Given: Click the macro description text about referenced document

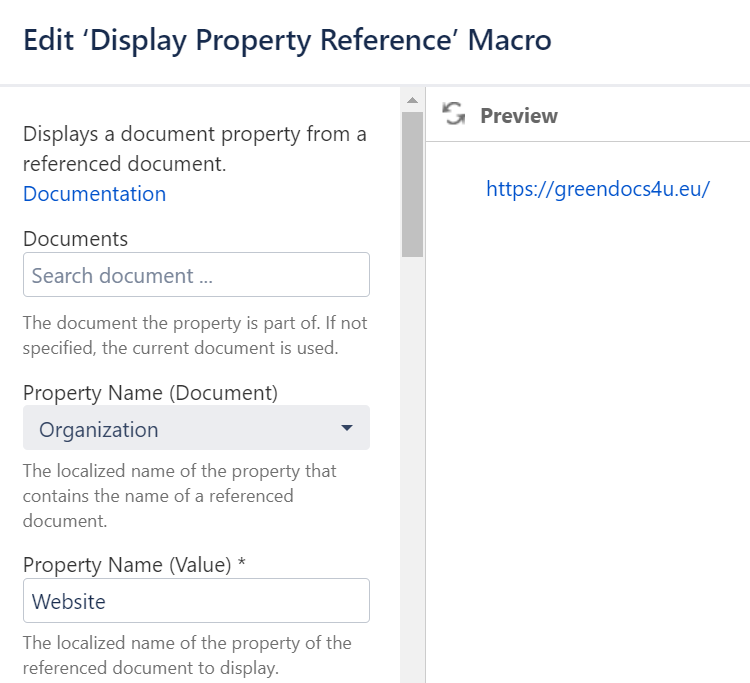Looking at the screenshot, I should pyautogui.click(x=194, y=149).
